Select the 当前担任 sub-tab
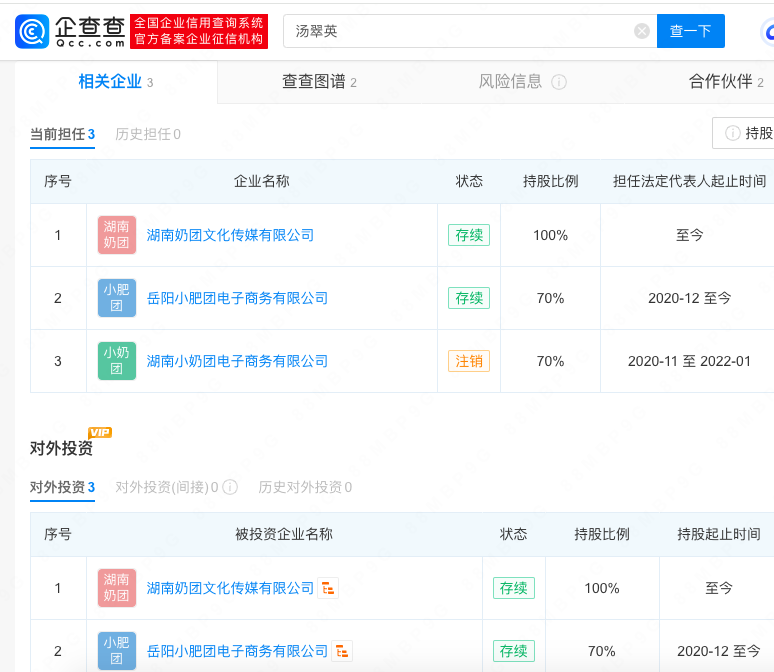Image resolution: width=774 pixels, height=672 pixels. [x=63, y=134]
